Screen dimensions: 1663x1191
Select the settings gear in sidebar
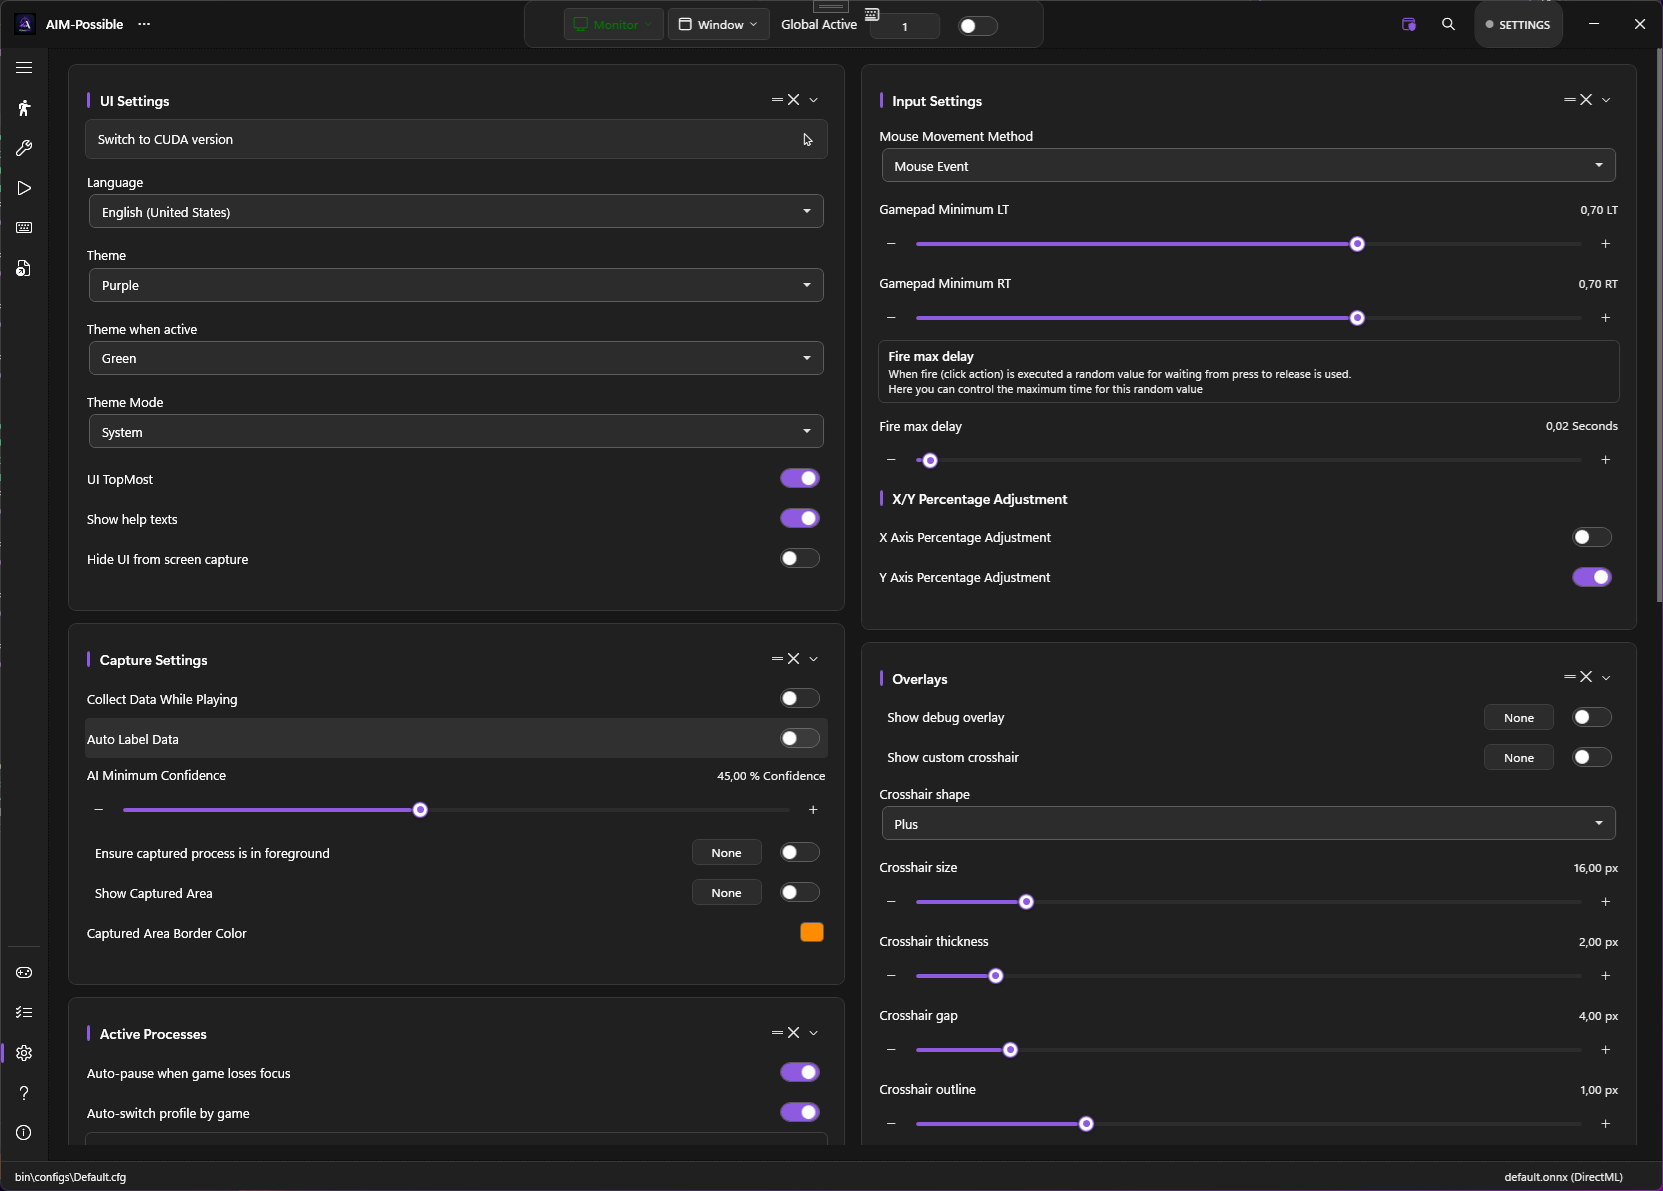point(24,1053)
